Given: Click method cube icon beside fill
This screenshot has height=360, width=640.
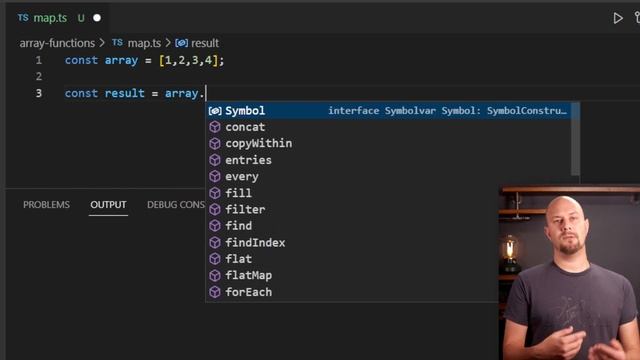Looking at the screenshot, I should pos(215,193).
